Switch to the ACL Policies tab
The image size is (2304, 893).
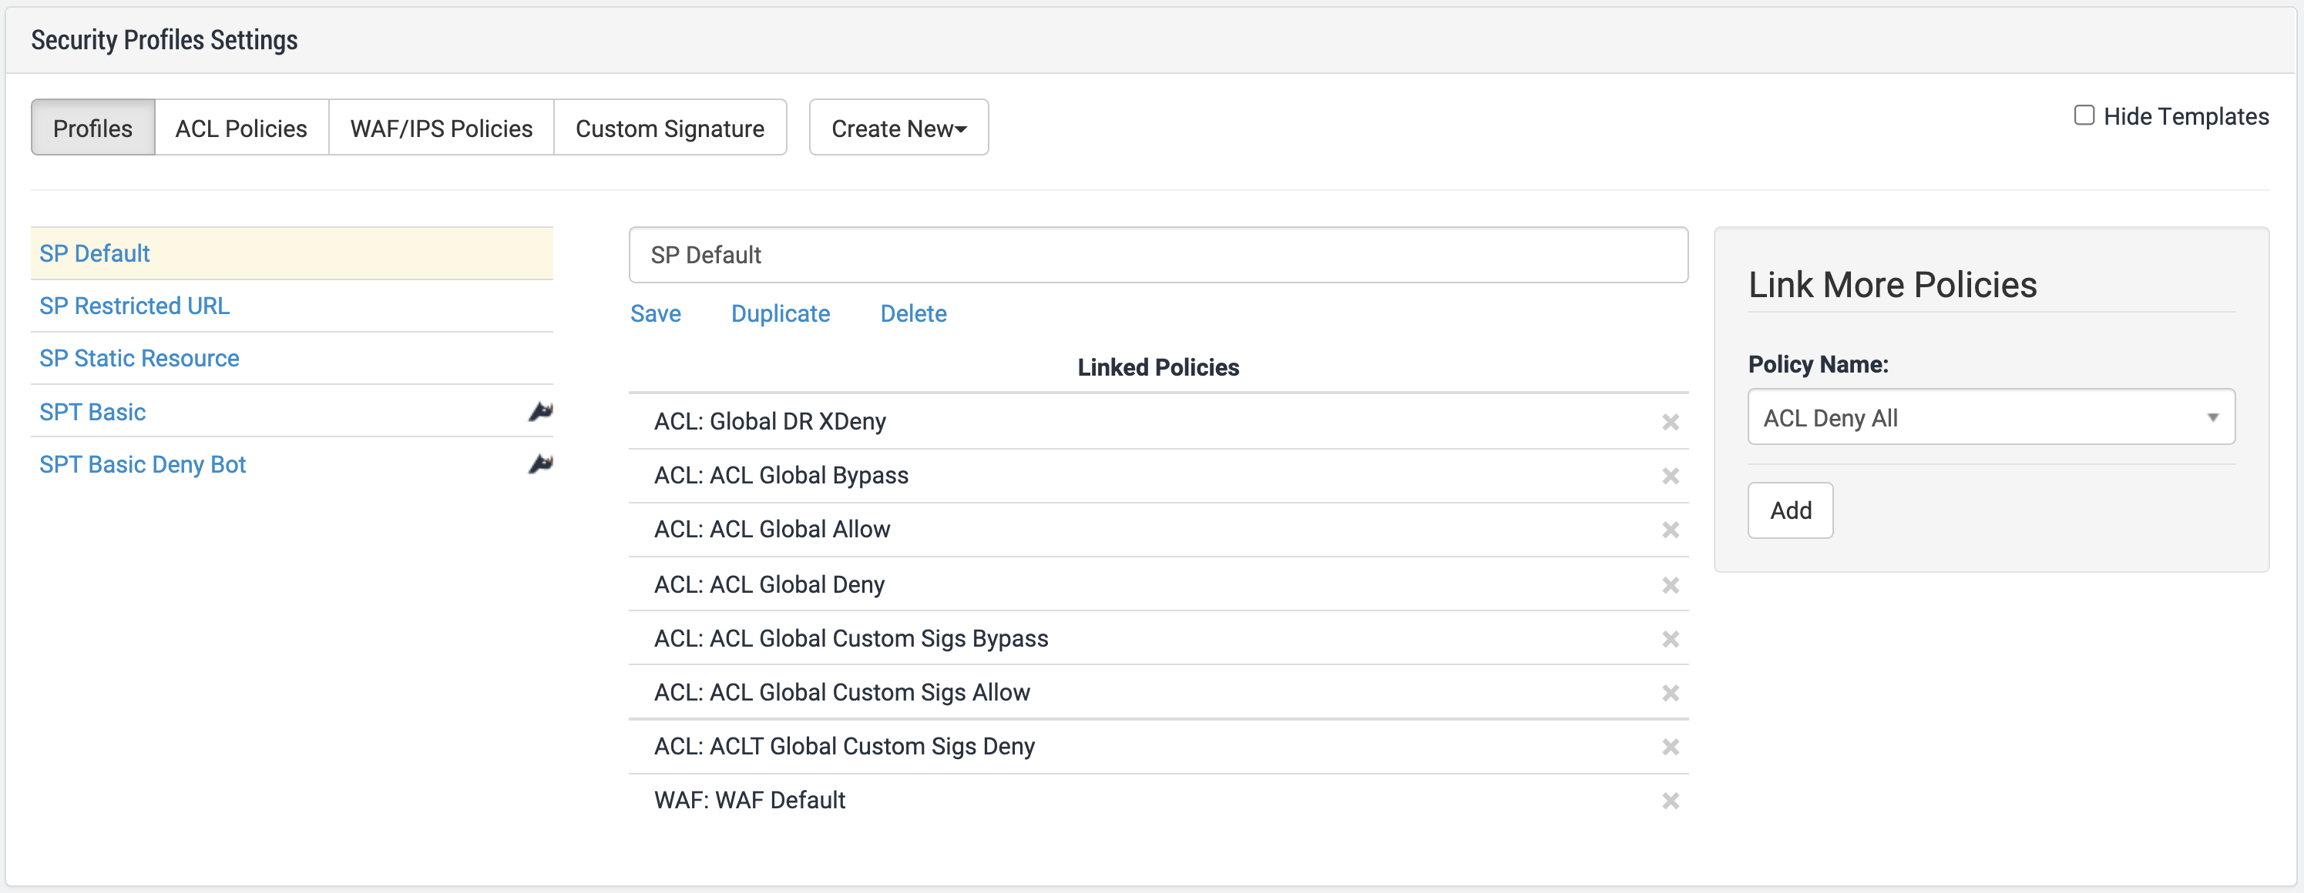pyautogui.click(x=241, y=128)
